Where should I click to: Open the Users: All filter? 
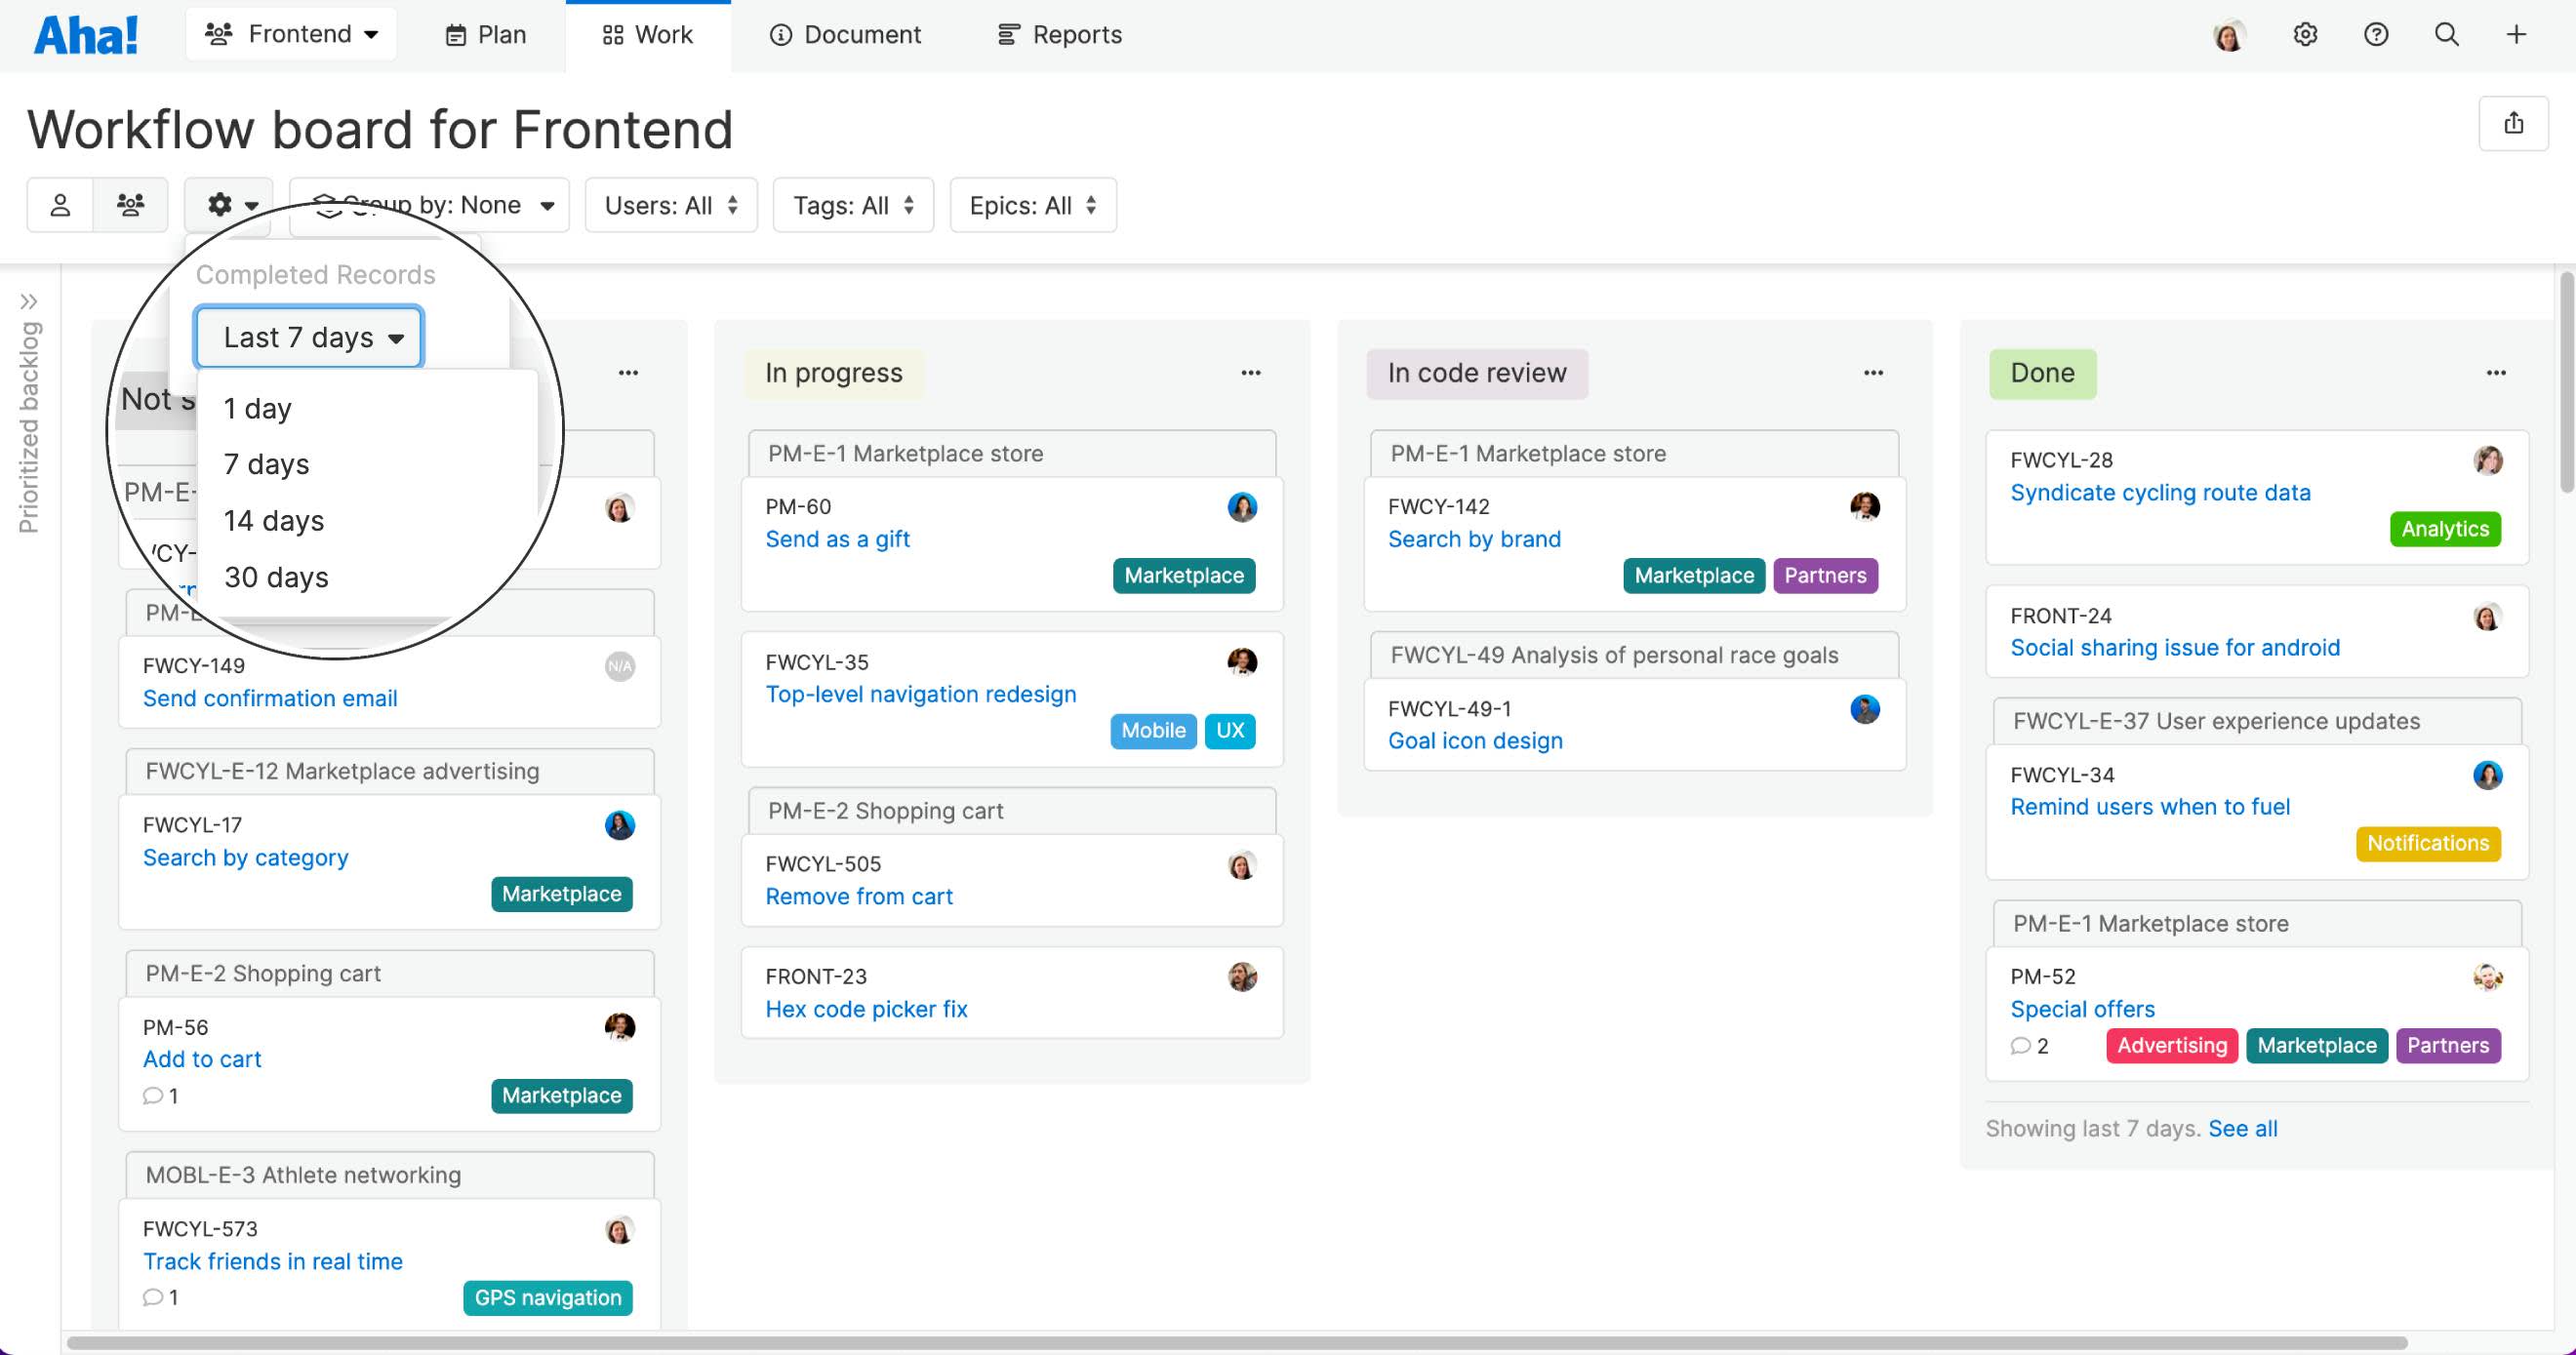tap(671, 205)
